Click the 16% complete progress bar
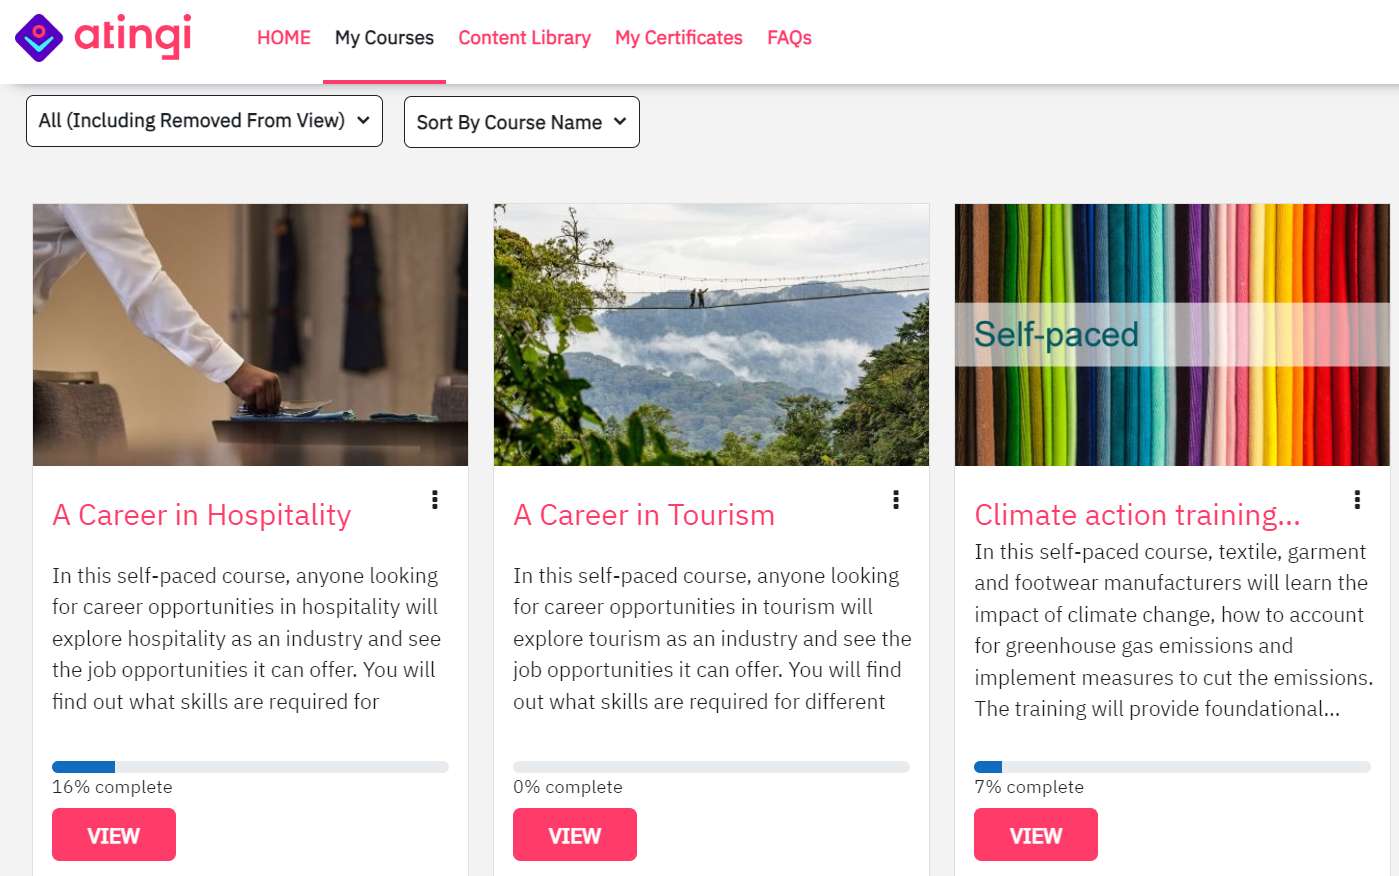 tap(250, 767)
